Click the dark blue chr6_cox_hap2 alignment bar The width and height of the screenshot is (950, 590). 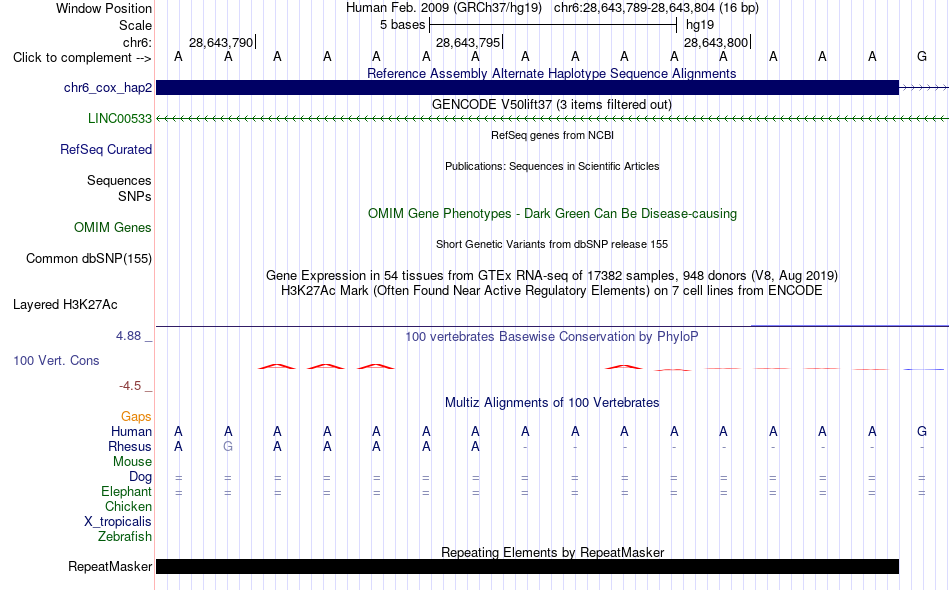pyautogui.click(x=527, y=87)
